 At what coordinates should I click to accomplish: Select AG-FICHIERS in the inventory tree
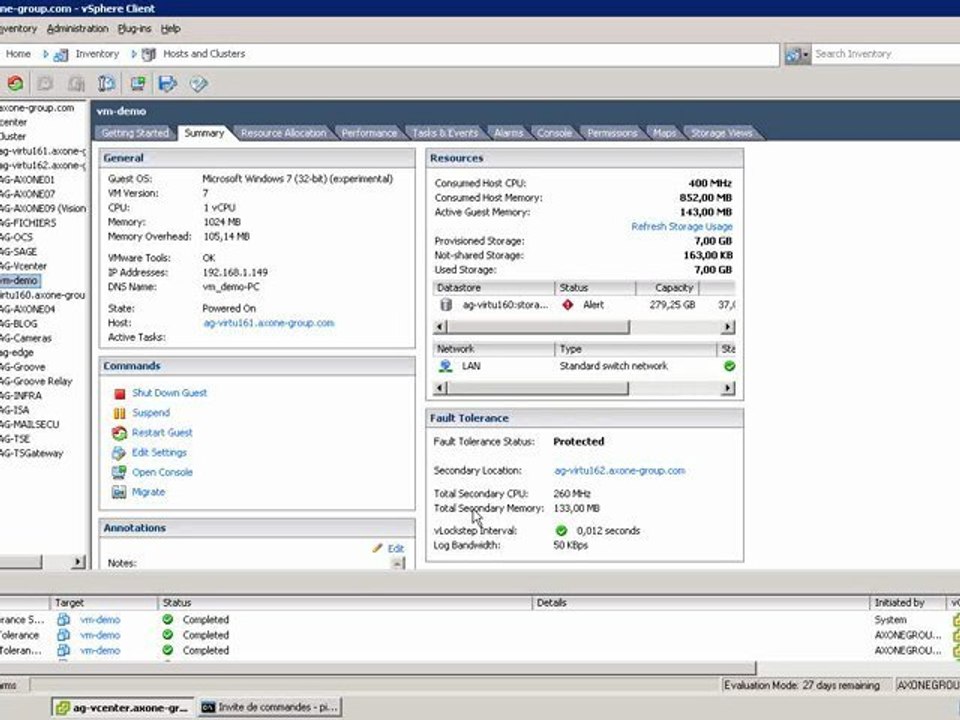pyautogui.click(x=28, y=223)
